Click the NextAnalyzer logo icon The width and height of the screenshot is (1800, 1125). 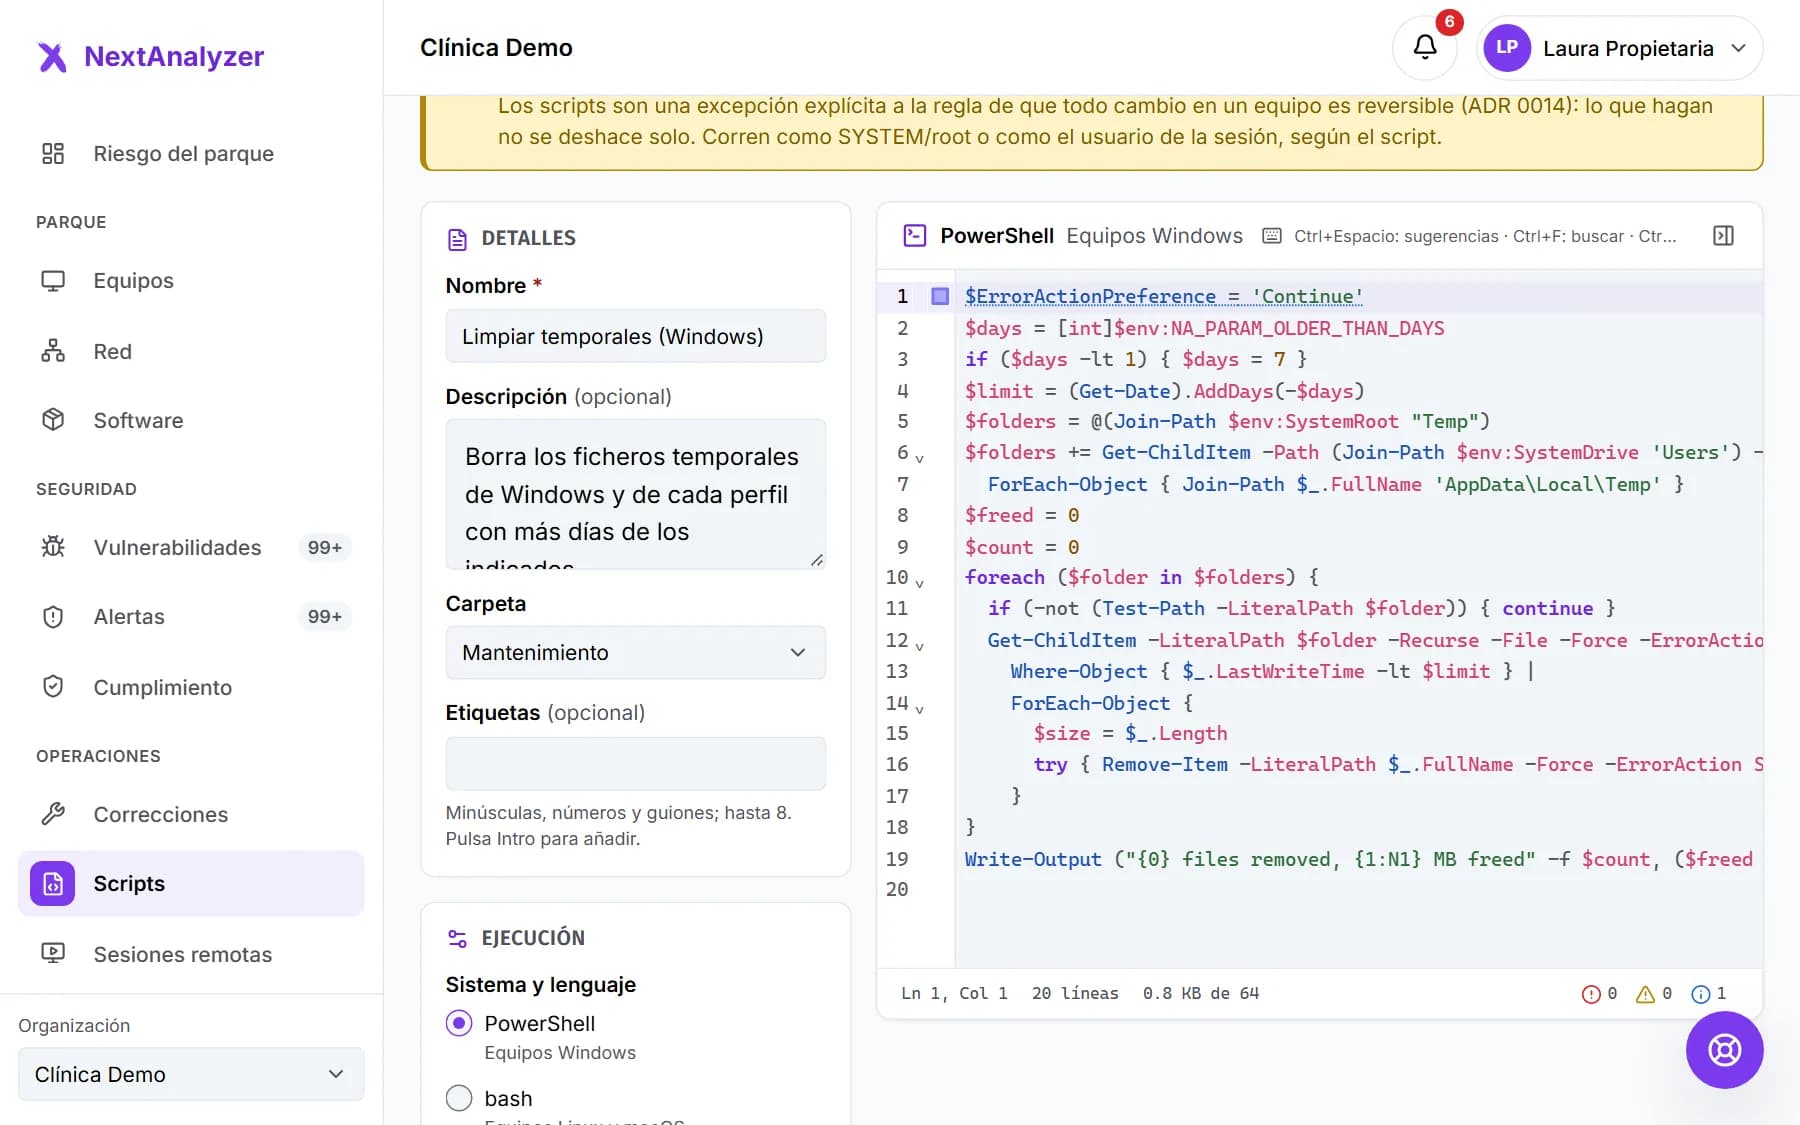tap(52, 57)
